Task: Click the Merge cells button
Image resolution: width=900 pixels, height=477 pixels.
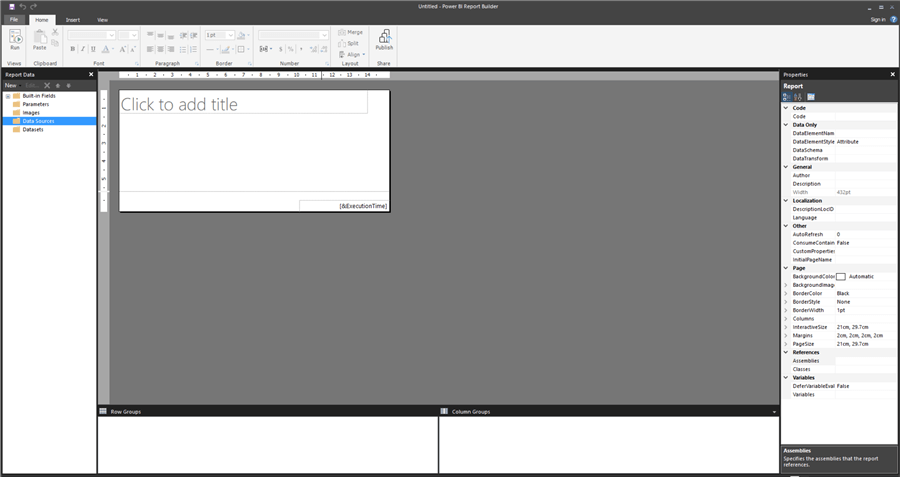Action: pyautogui.click(x=351, y=33)
